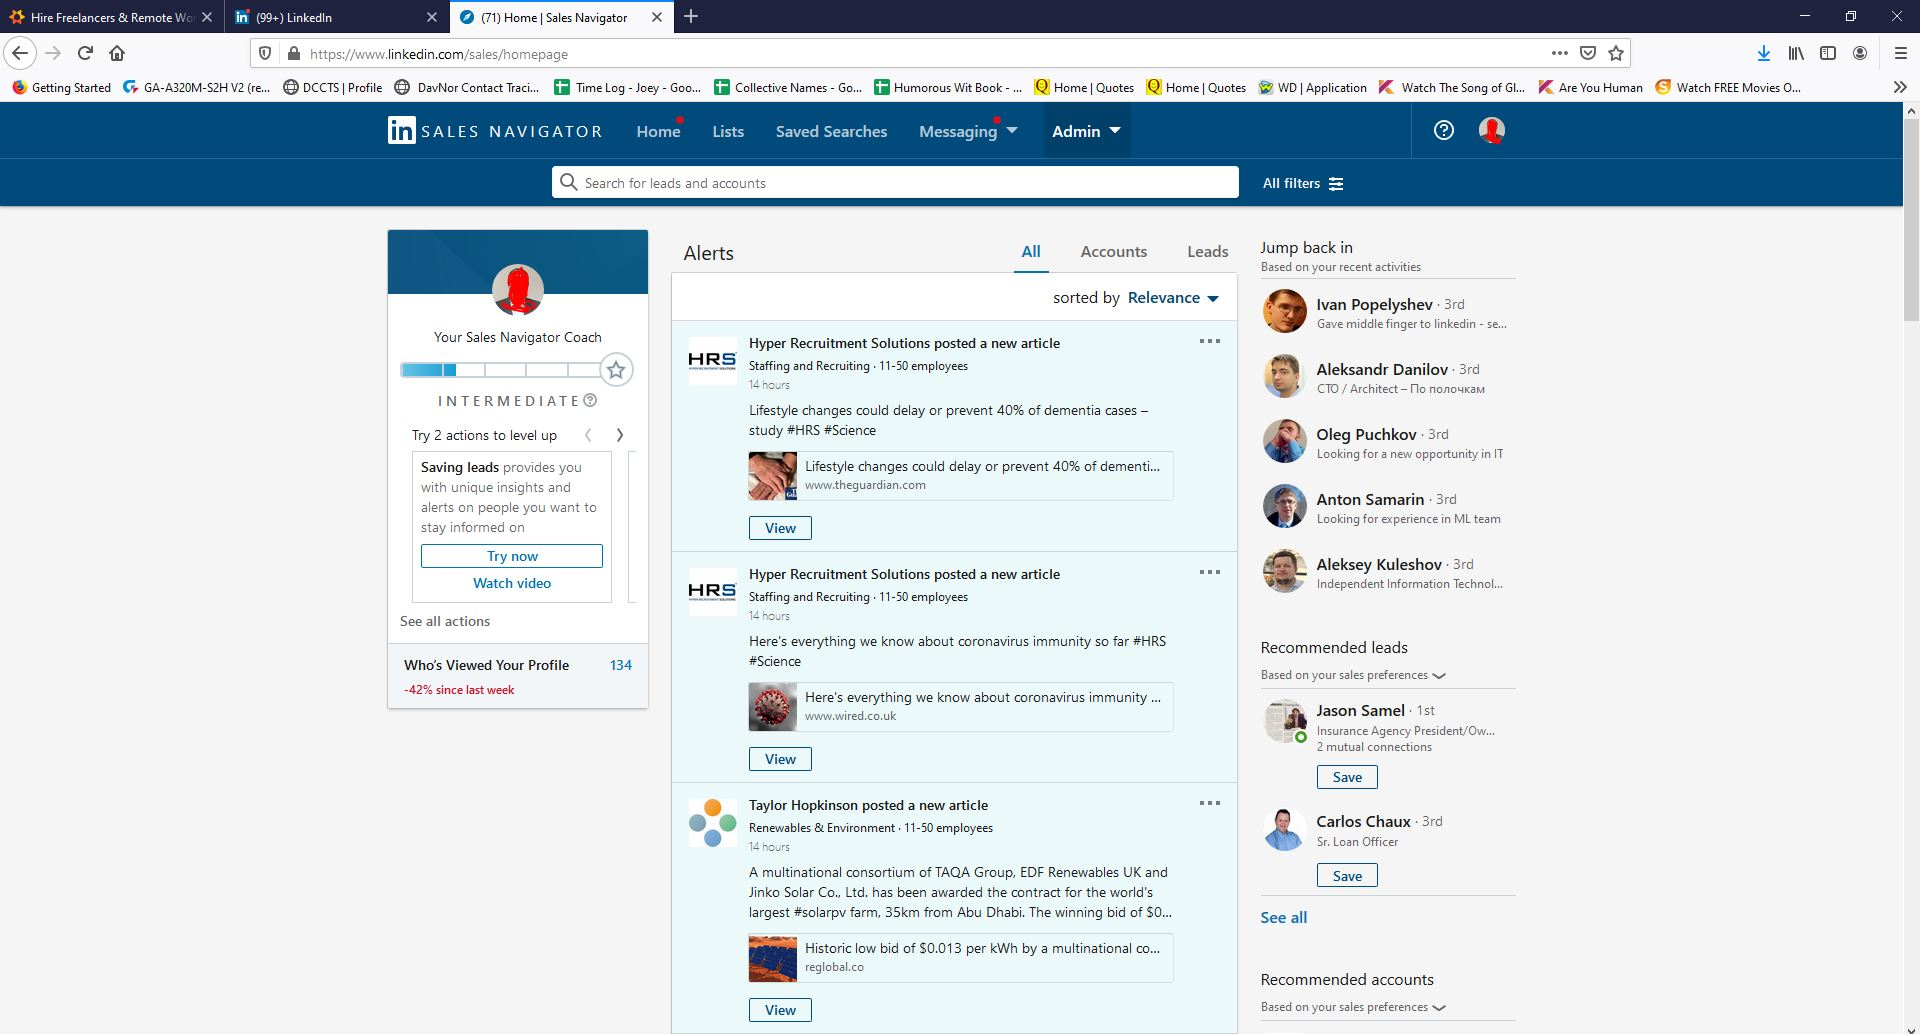Click the browser Back arrow
This screenshot has width=1920, height=1034.
click(20, 53)
